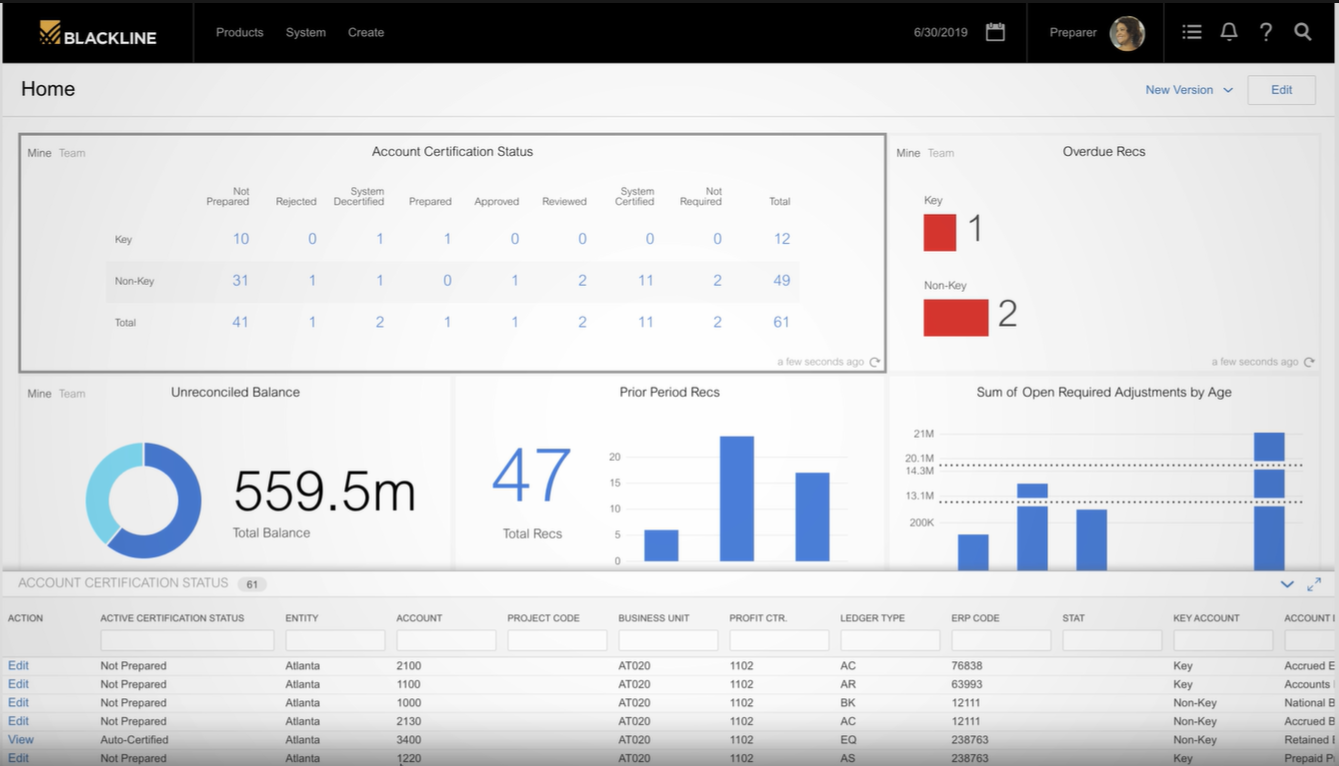Viewport: 1339px width, 766px height.
Task: Open the View link on the Auto-Certified row
Action: [21, 739]
